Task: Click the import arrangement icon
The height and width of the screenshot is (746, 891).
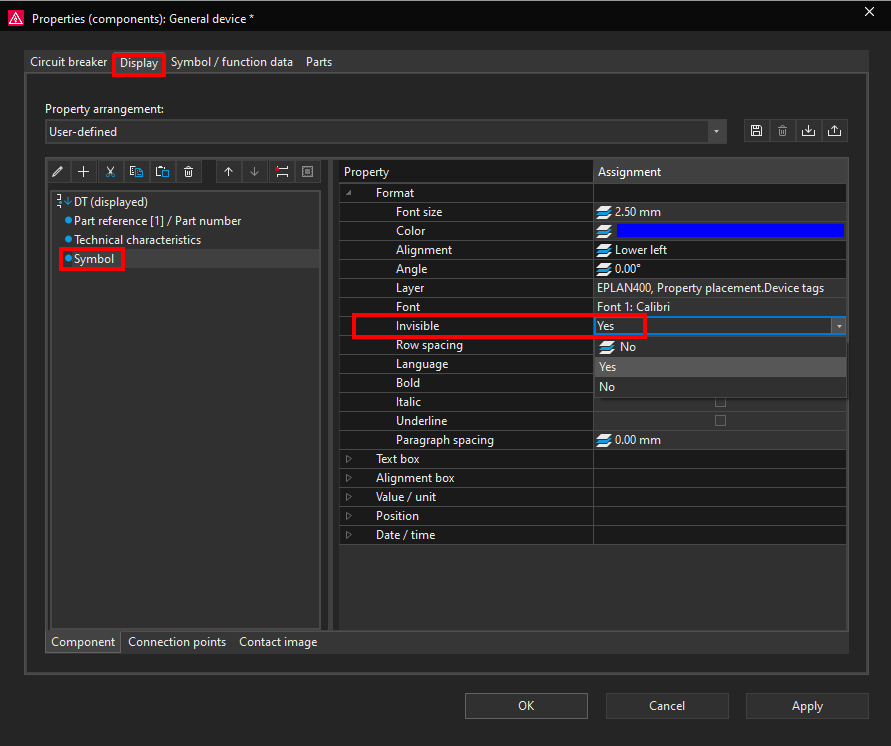Action: click(808, 131)
